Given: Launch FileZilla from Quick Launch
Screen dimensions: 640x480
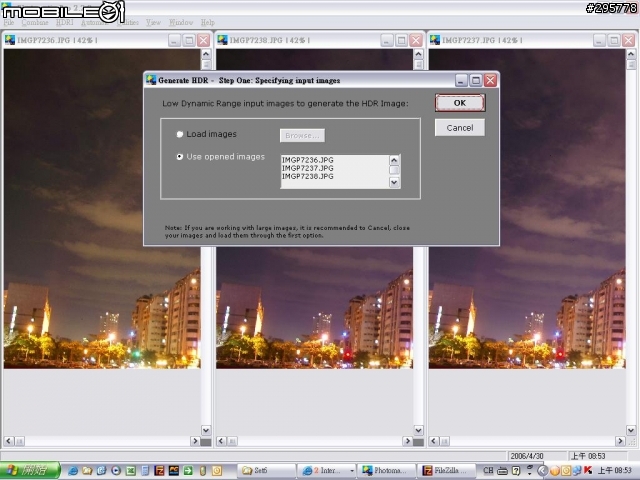Looking at the screenshot, I should 159,471.
